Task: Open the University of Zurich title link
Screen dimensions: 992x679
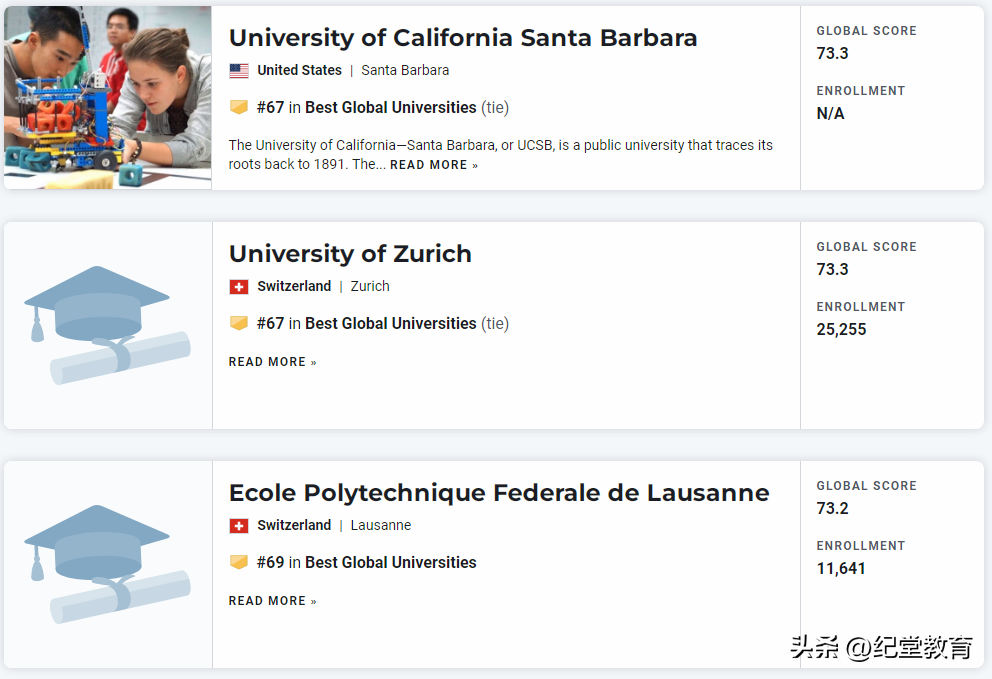Action: (x=350, y=254)
